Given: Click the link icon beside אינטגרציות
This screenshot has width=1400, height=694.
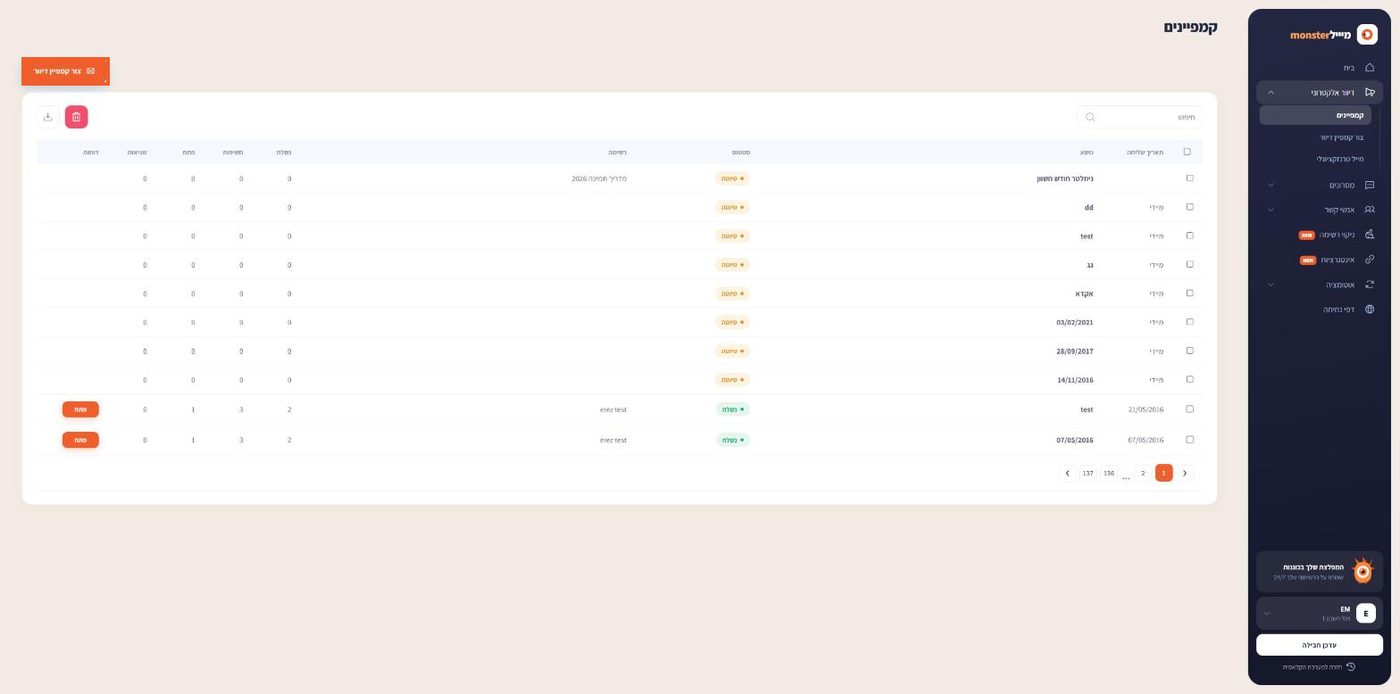Looking at the screenshot, I should click(x=1369, y=260).
